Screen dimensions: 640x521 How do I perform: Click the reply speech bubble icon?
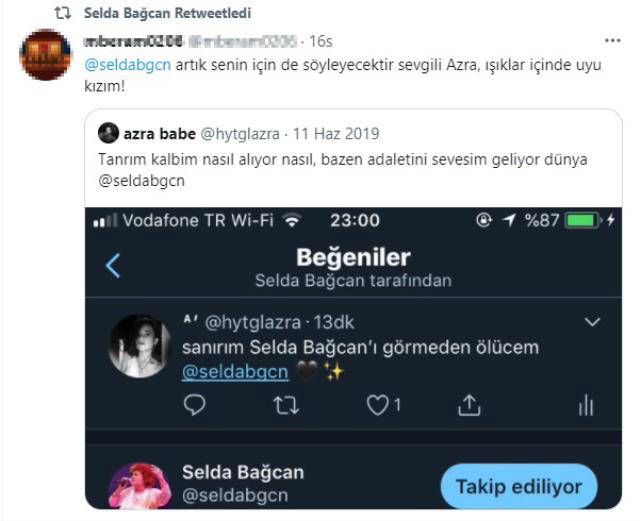195,404
